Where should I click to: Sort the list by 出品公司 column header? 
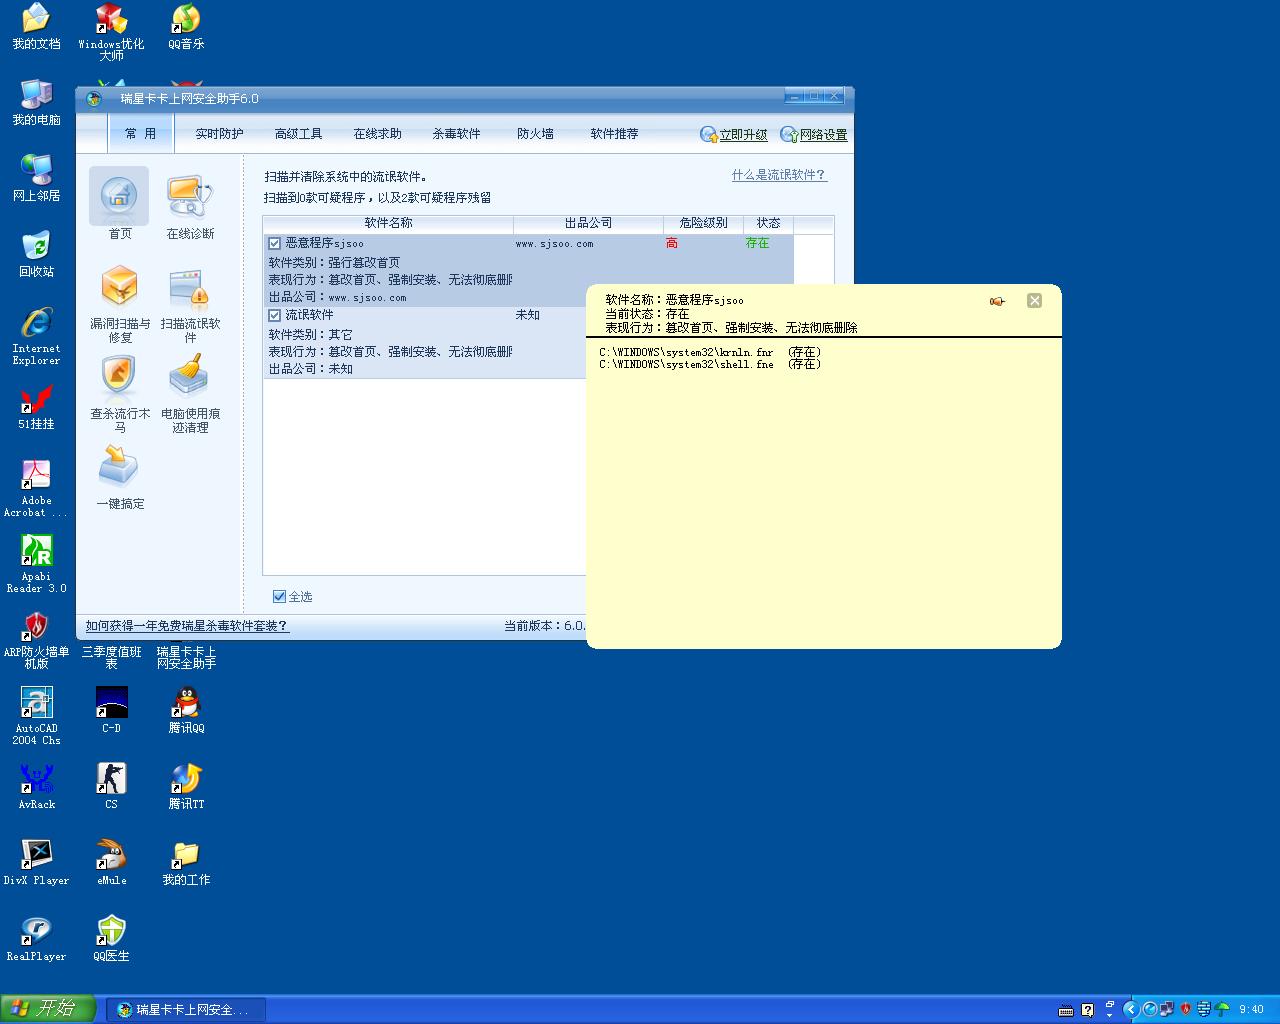(x=588, y=224)
